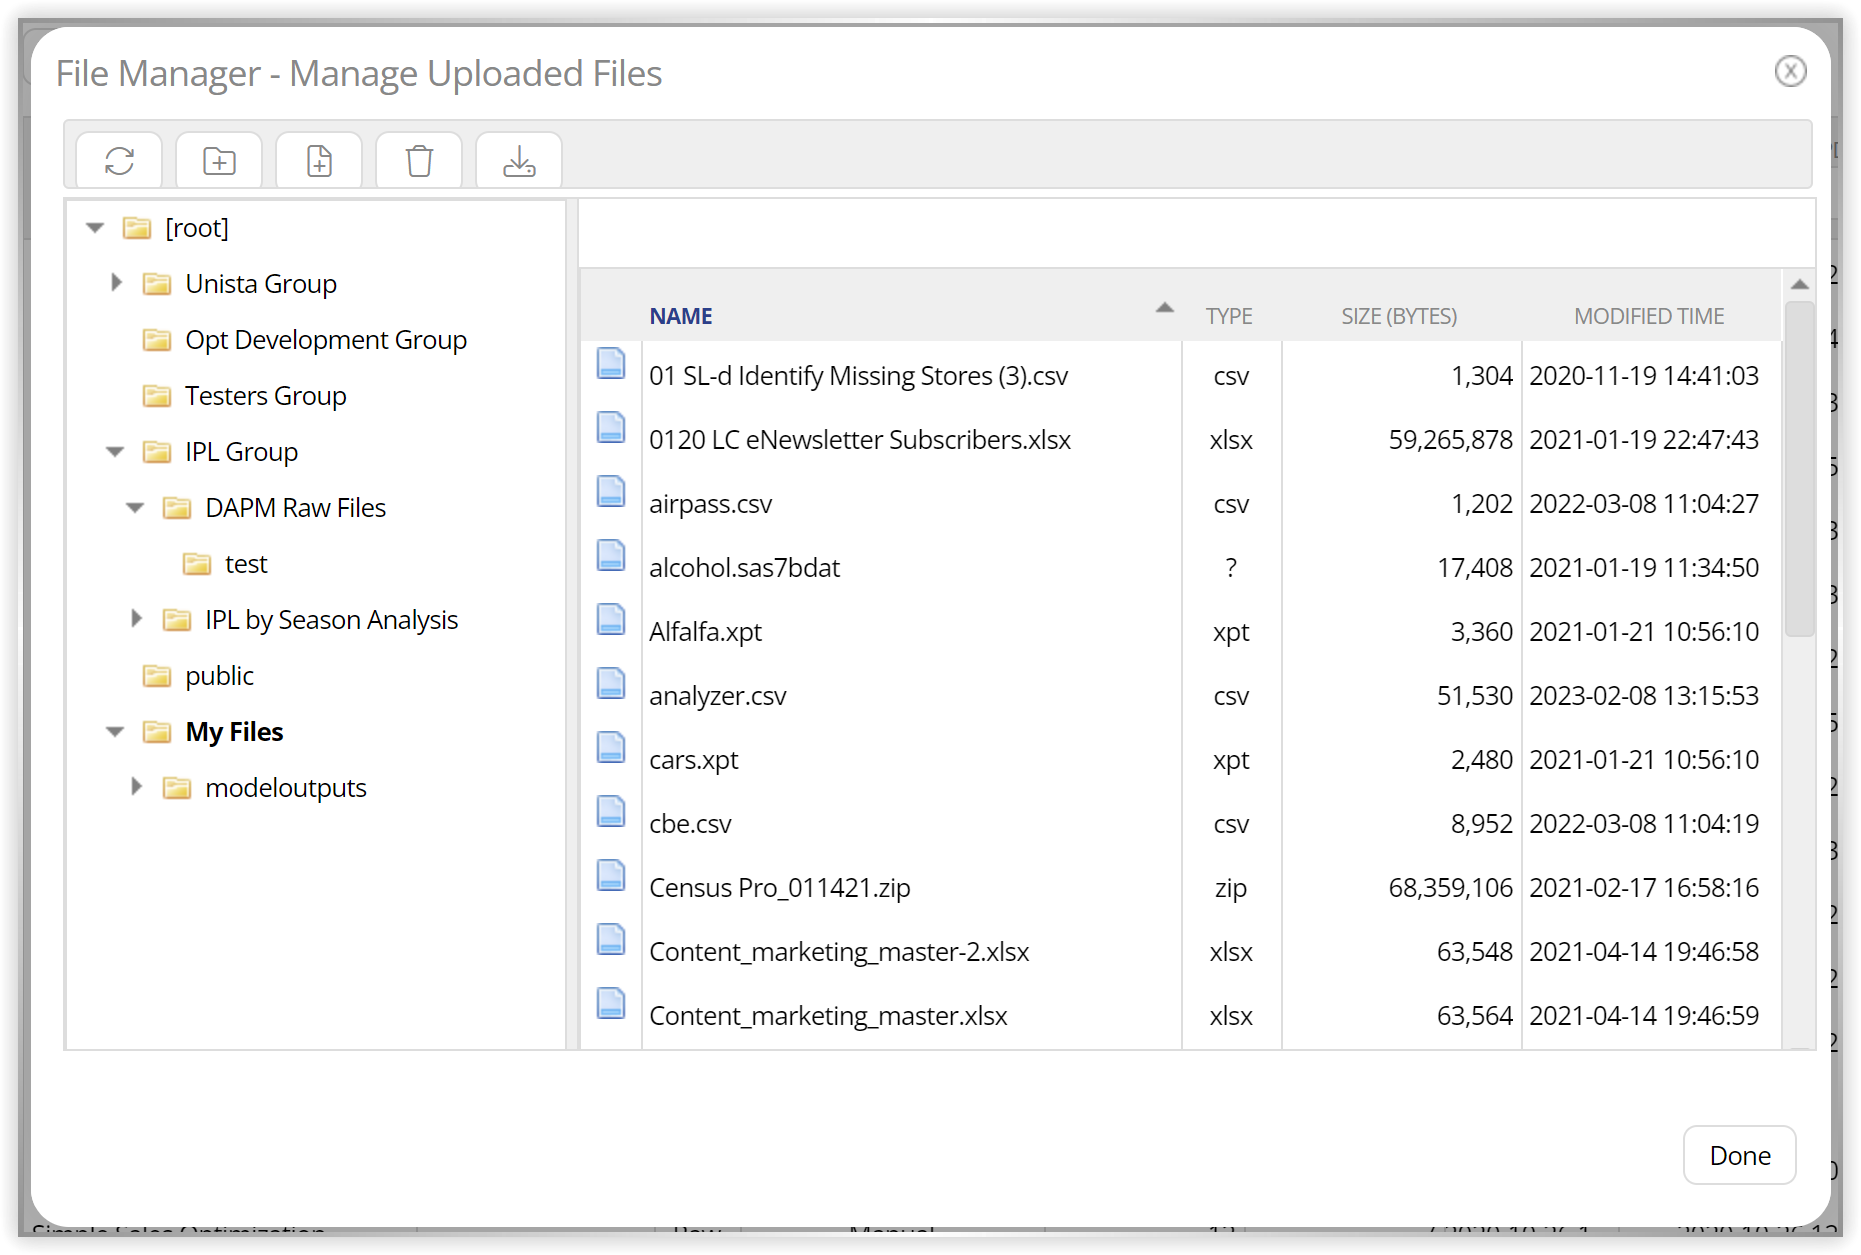Open the Testers Group folder
1861x1255 pixels.
pos(265,396)
